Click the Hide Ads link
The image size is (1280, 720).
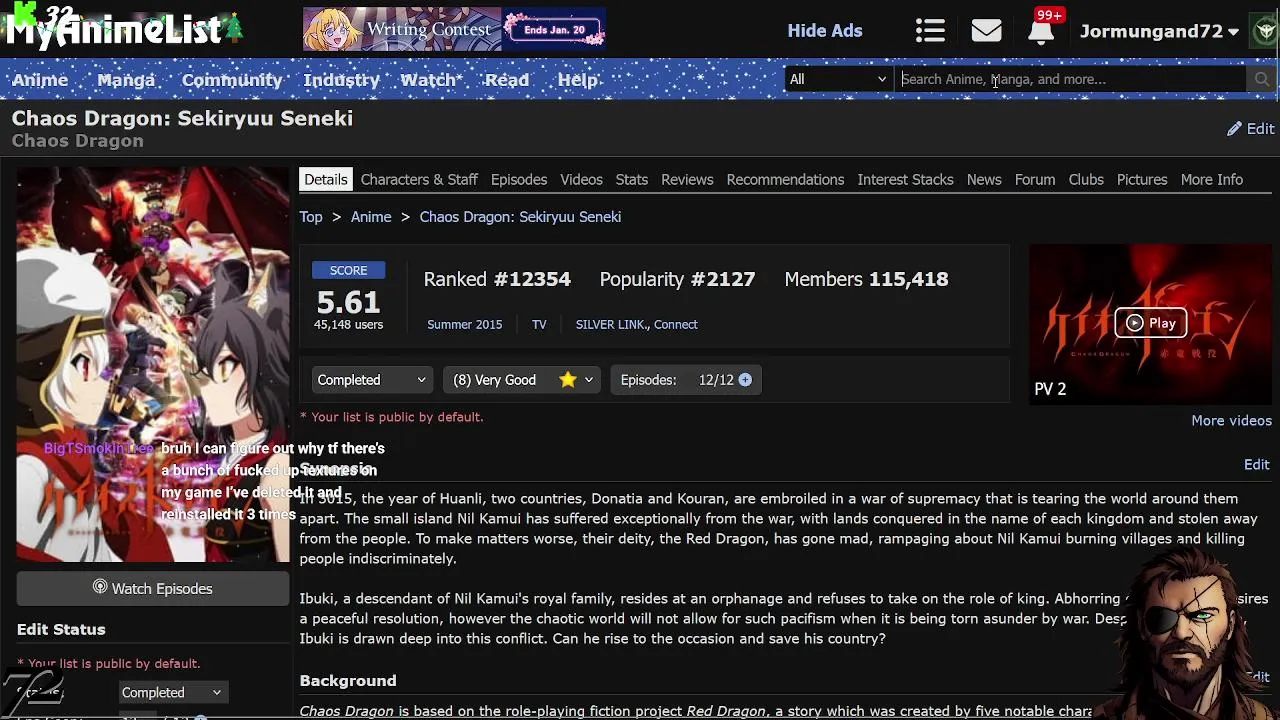tap(825, 31)
